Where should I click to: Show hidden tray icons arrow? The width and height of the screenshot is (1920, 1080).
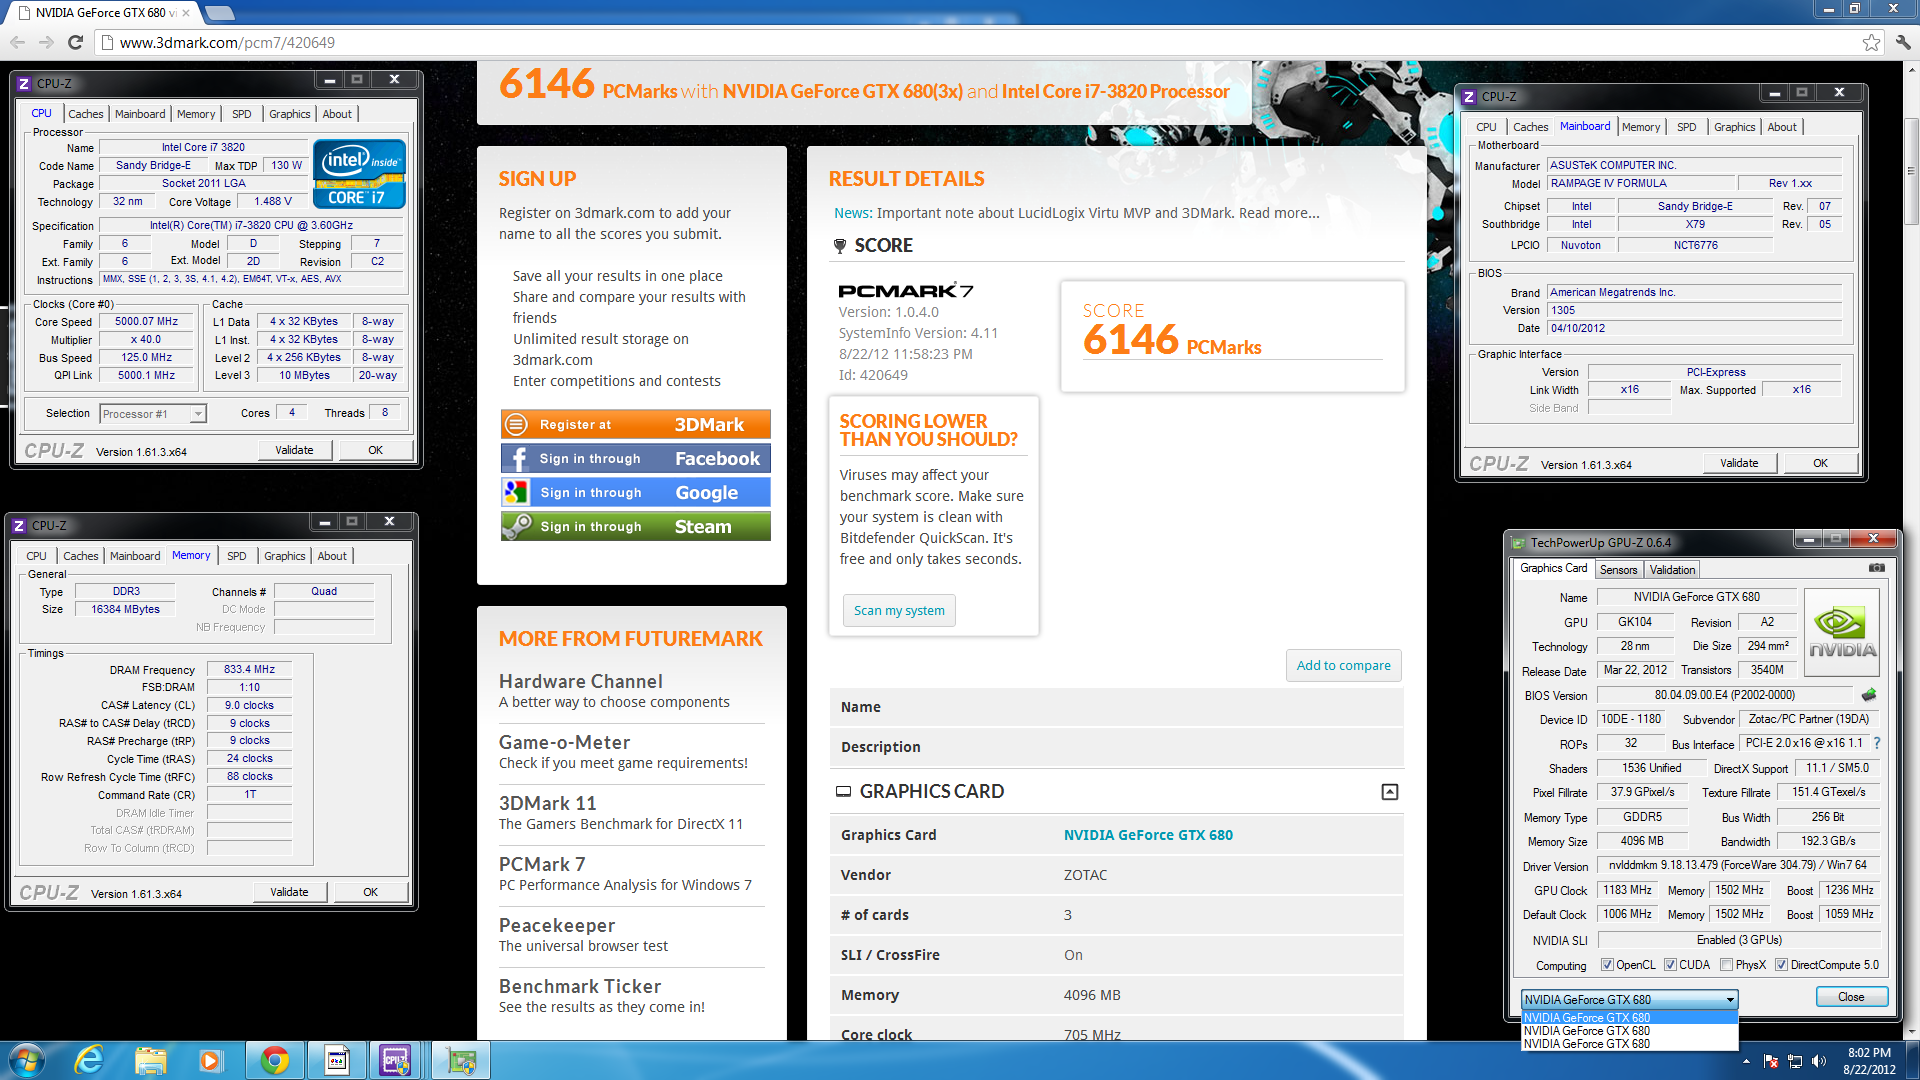pos(1746,1061)
